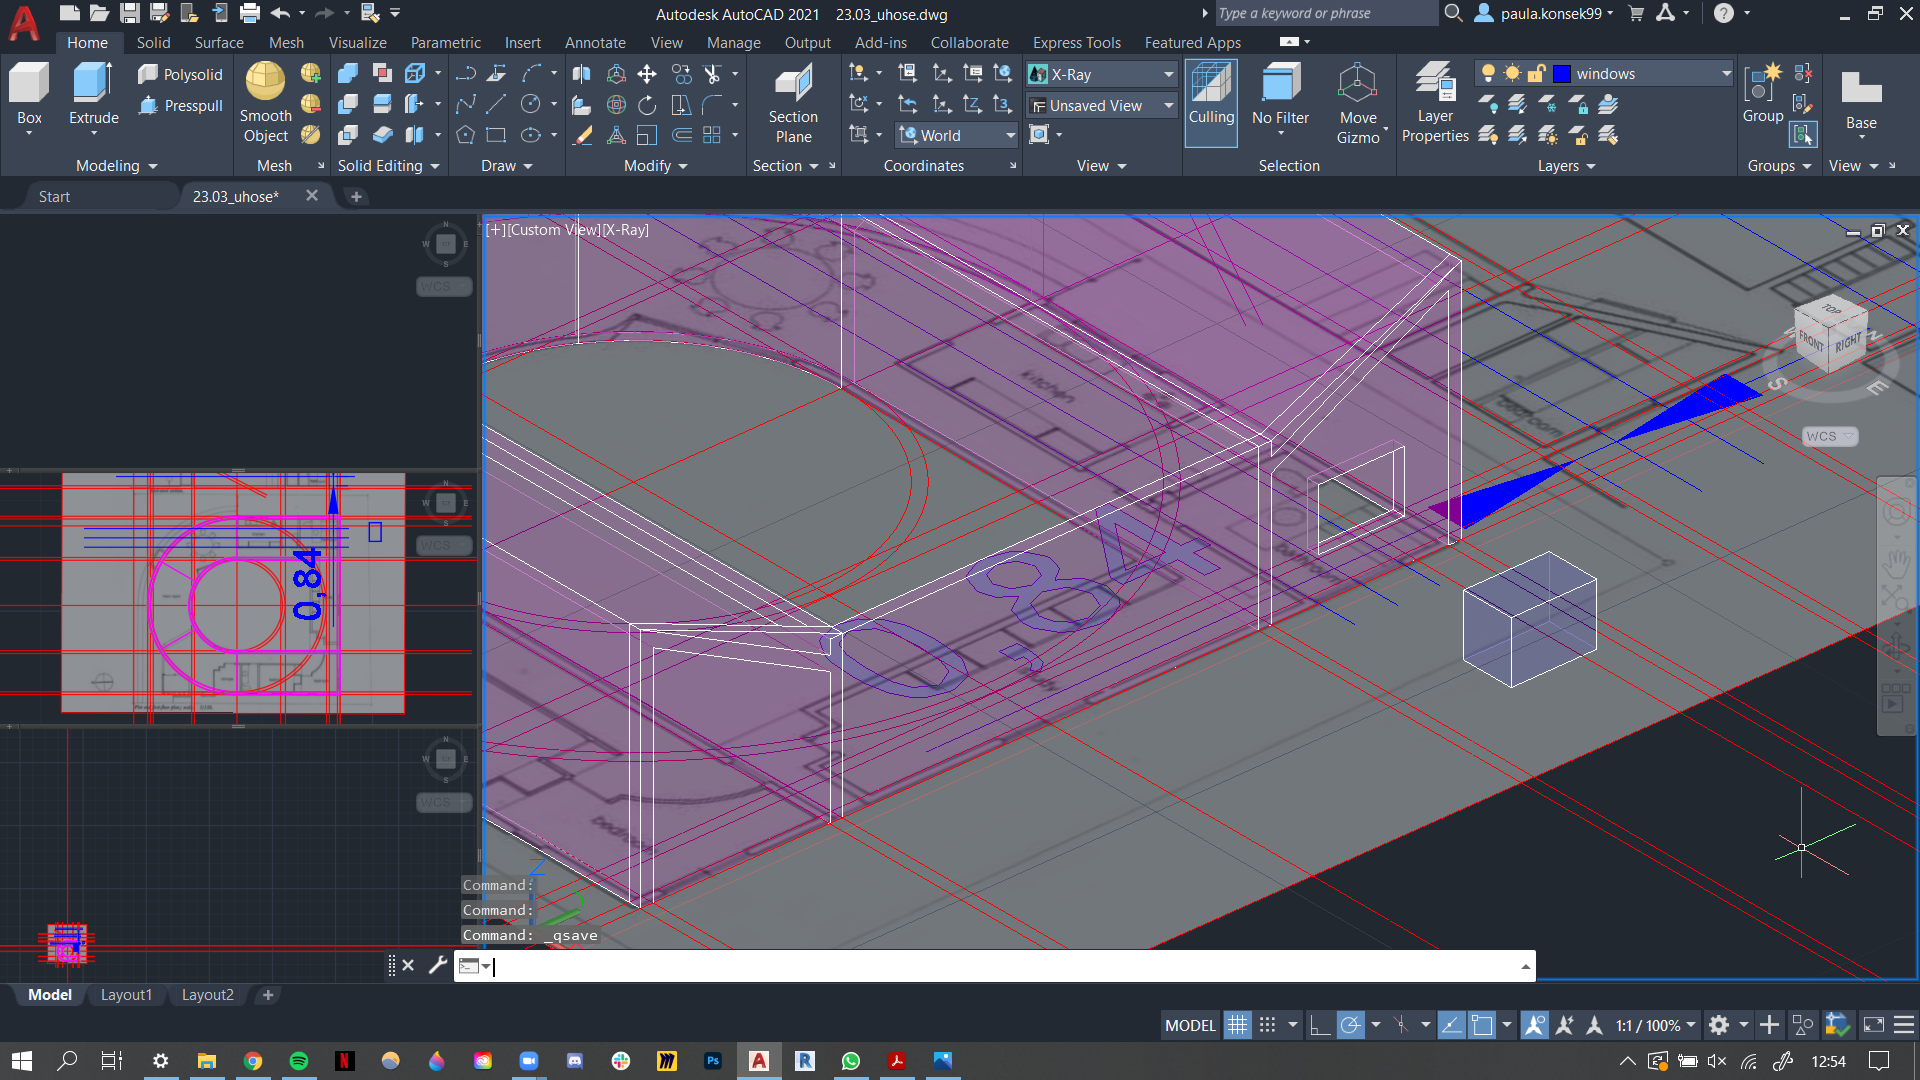The image size is (1920, 1080).
Task: Open the Layer Properties manager
Action: (x=1435, y=103)
